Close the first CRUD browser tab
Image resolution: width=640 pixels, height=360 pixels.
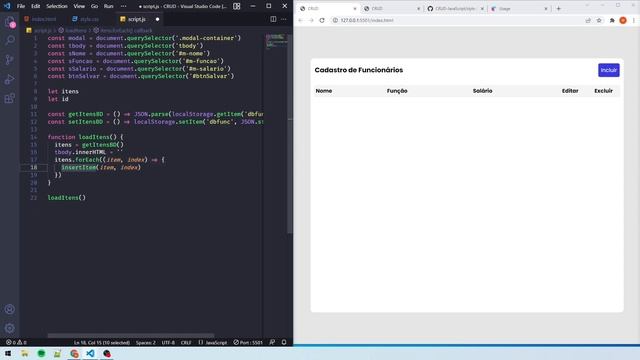coord(354,9)
